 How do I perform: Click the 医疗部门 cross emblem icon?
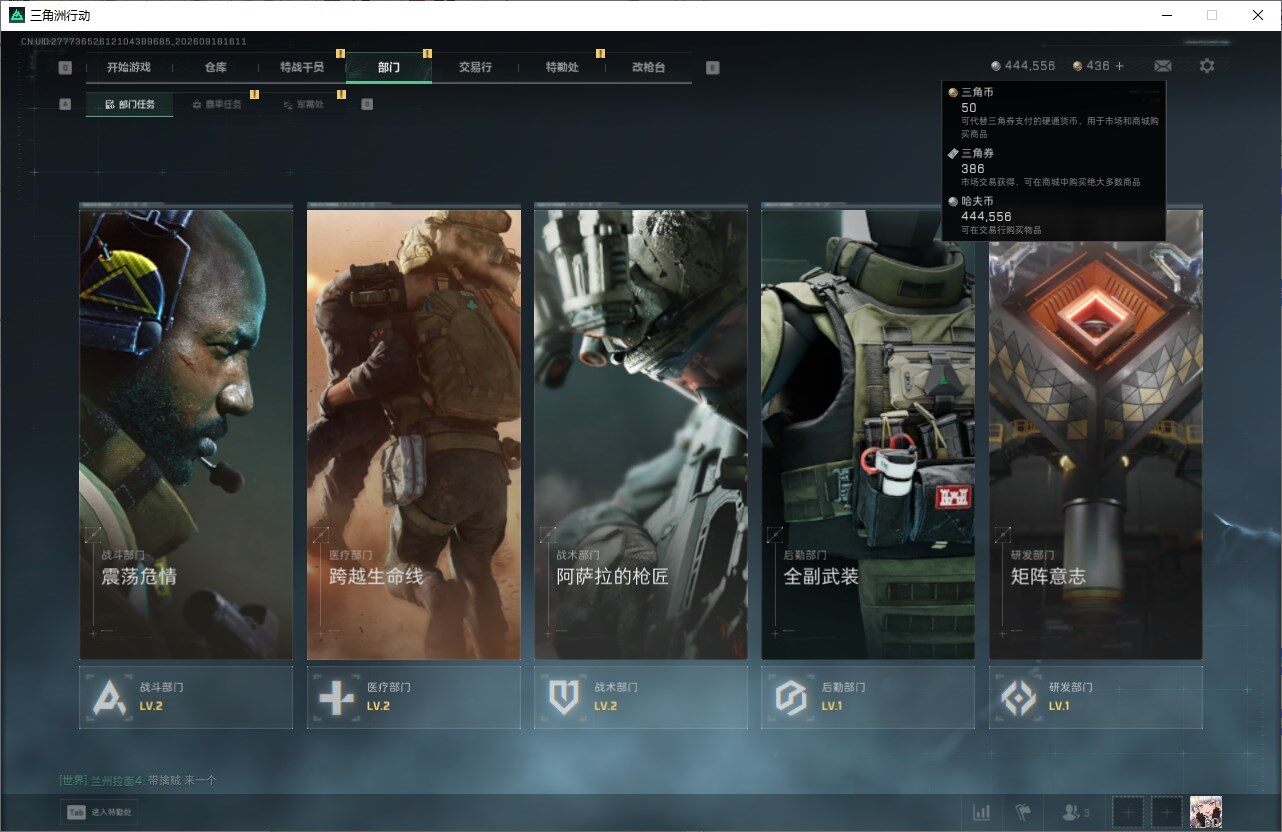click(336, 697)
